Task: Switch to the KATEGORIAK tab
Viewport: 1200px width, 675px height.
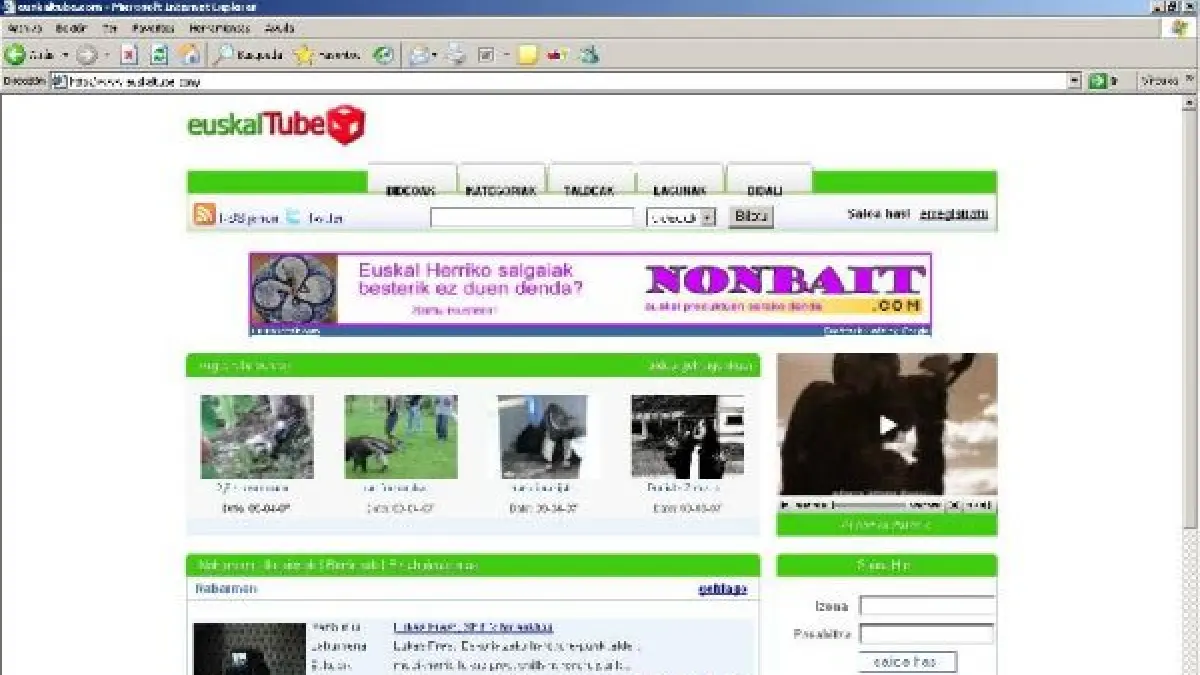Action: pos(501,189)
